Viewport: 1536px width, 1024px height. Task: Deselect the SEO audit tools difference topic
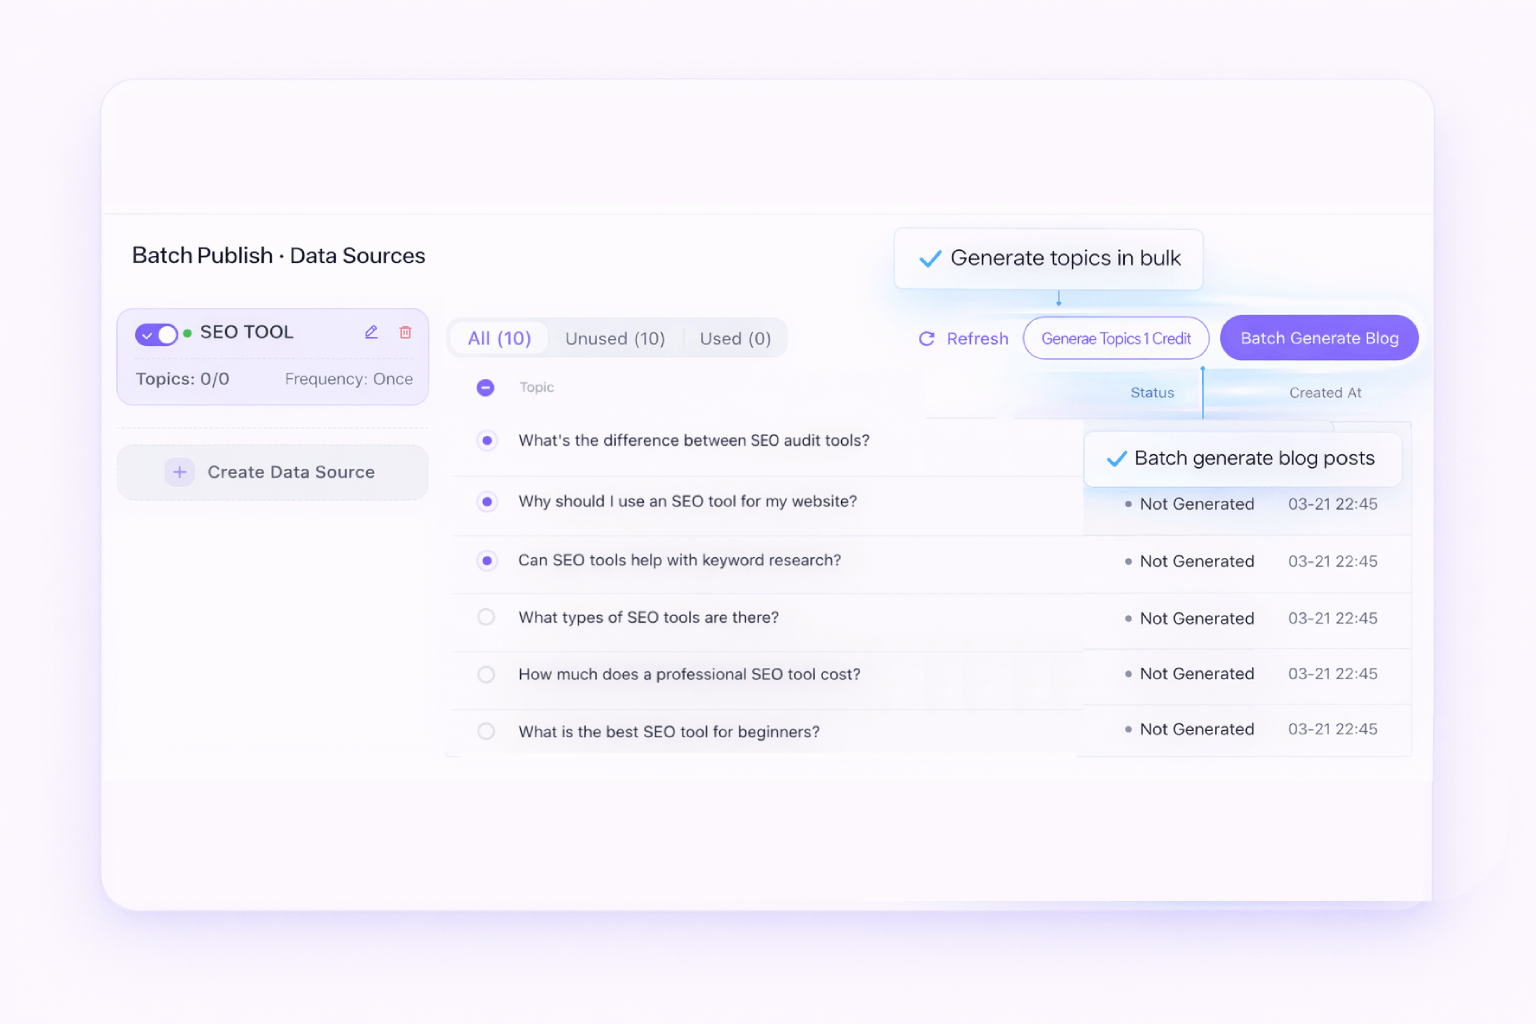487,440
